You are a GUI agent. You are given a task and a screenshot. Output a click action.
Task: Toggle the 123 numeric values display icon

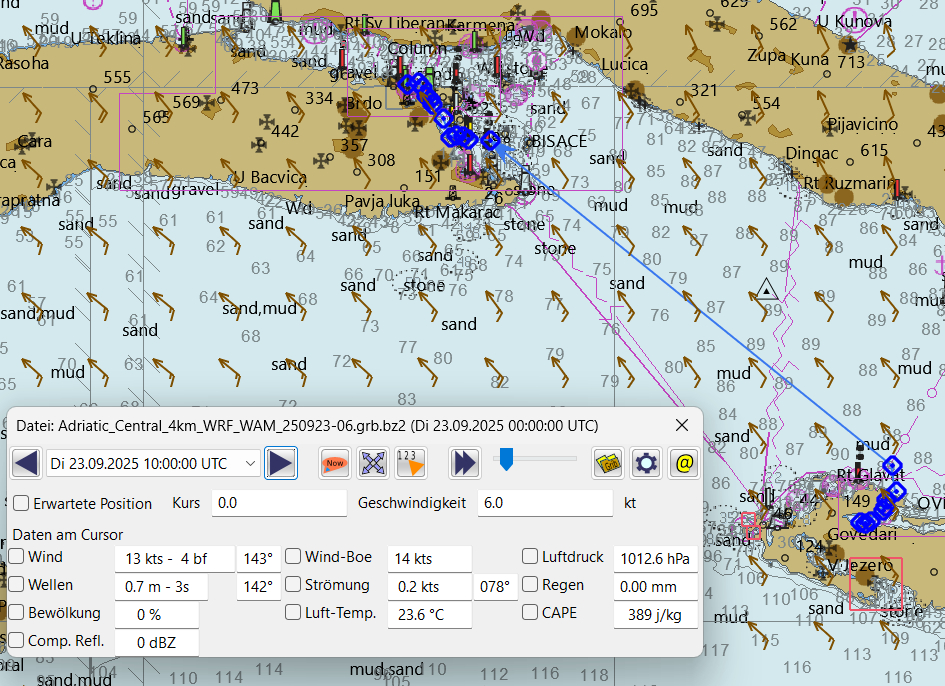coord(410,463)
